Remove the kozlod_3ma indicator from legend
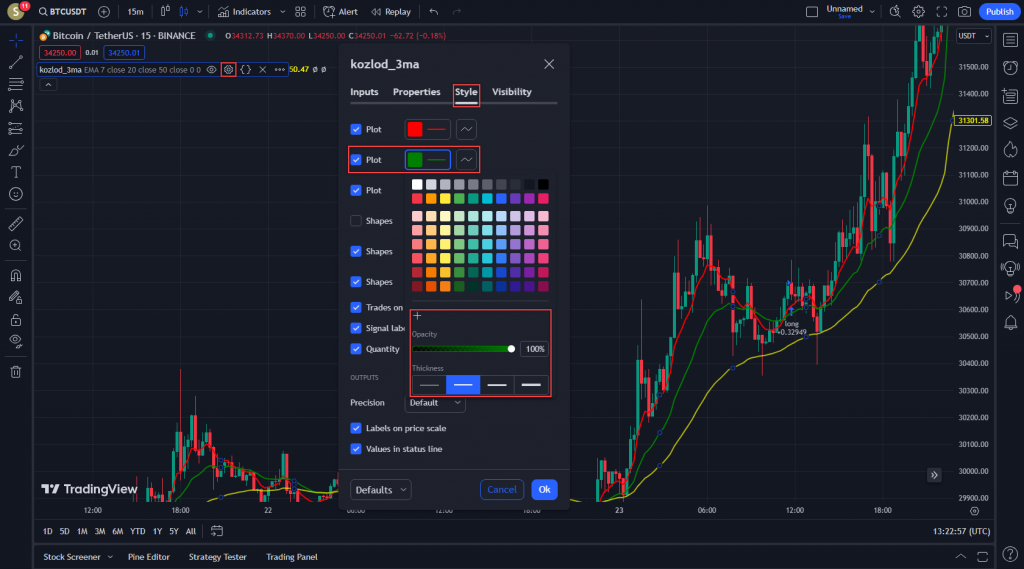 (x=263, y=69)
